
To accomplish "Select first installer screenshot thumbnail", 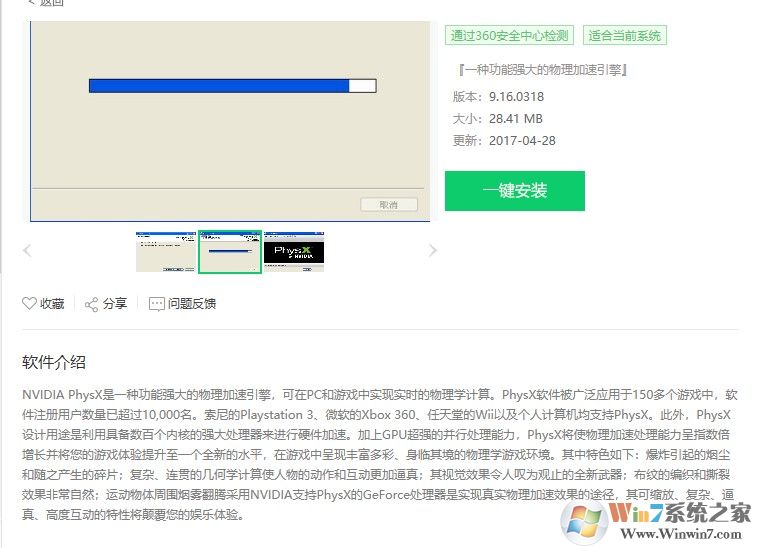I will pos(166,252).
